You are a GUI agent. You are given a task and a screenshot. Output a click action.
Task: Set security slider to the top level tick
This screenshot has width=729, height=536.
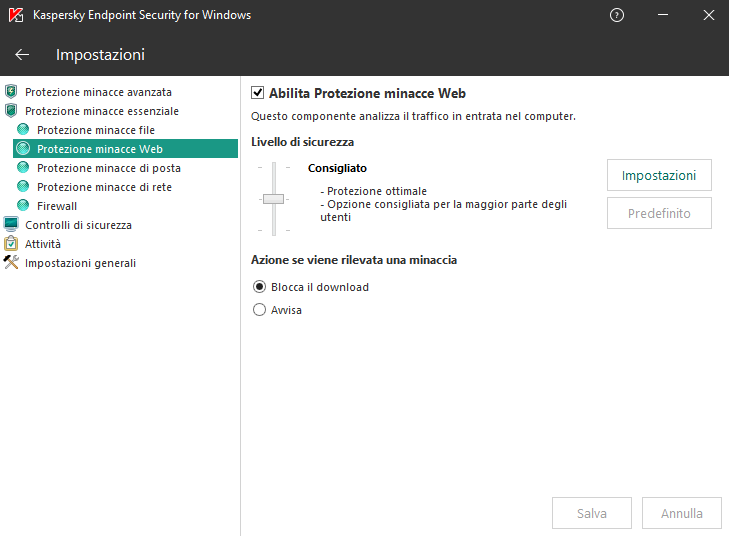pyautogui.click(x=274, y=167)
